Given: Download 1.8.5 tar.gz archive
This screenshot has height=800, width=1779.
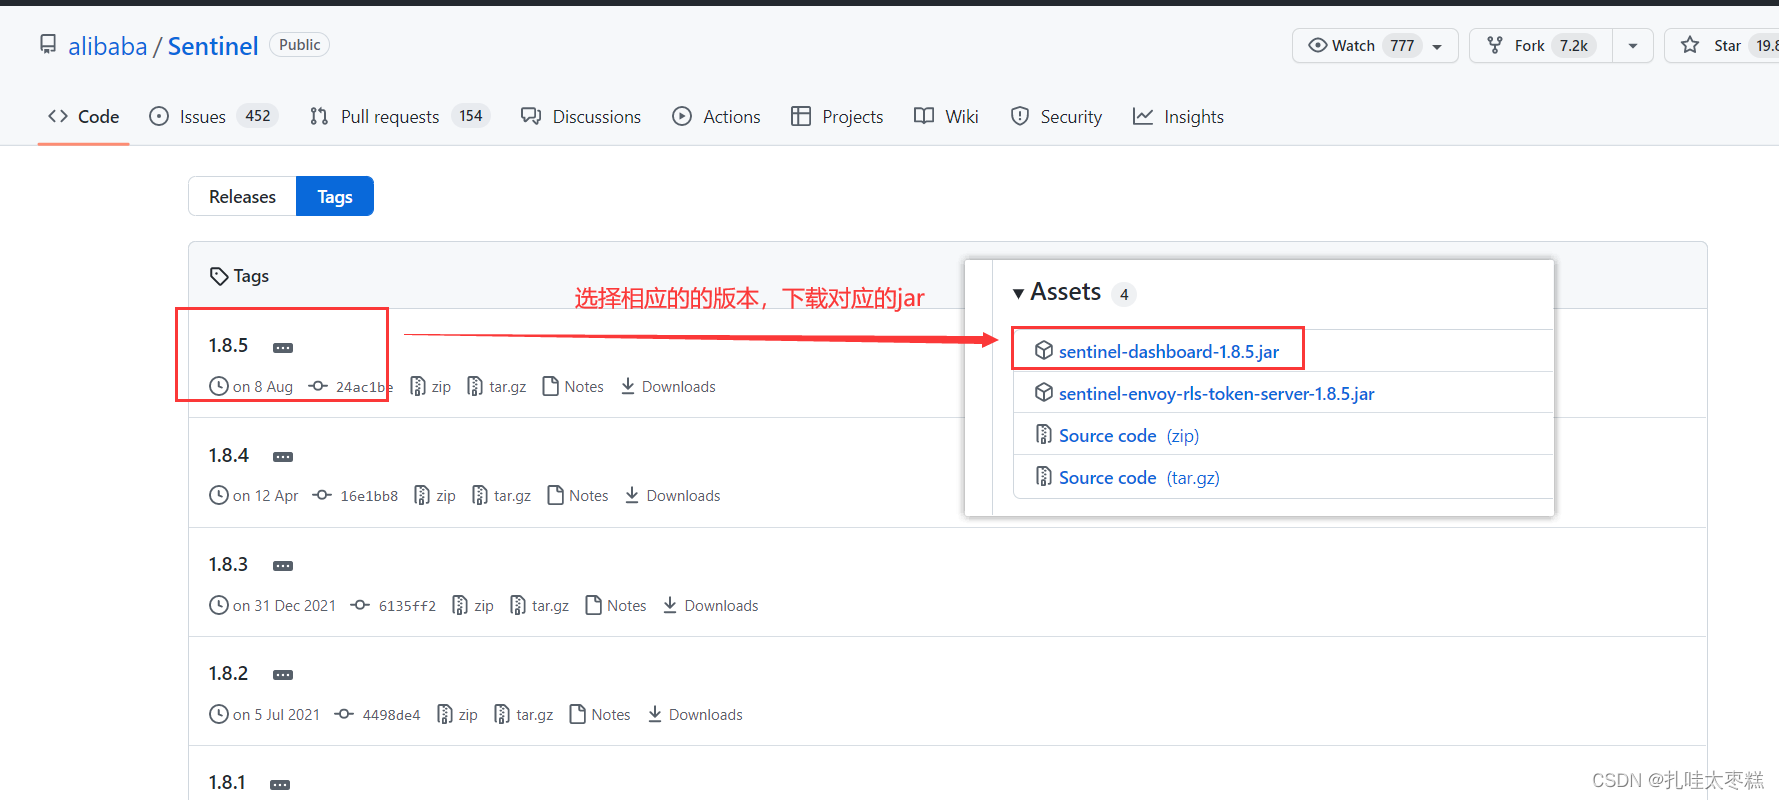Looking at the screenshot, I should click(x=497, y=387).
